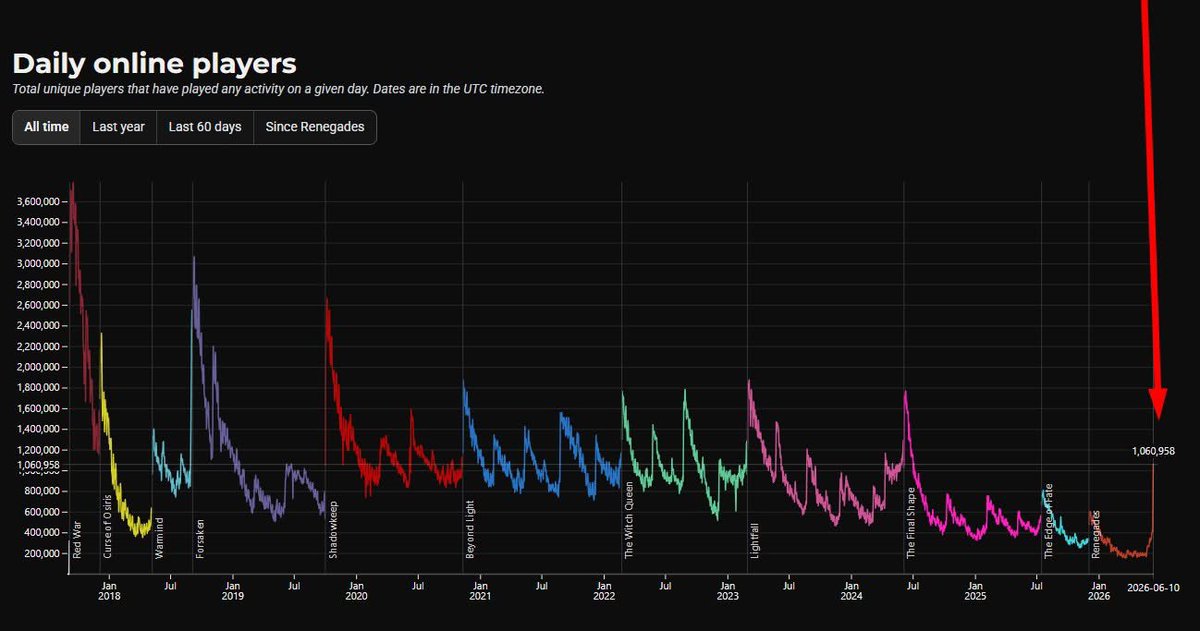
Task: Click the 1,060,958 y-axis highlighted value
Action: pyautogui.click(x=39, y=465)
